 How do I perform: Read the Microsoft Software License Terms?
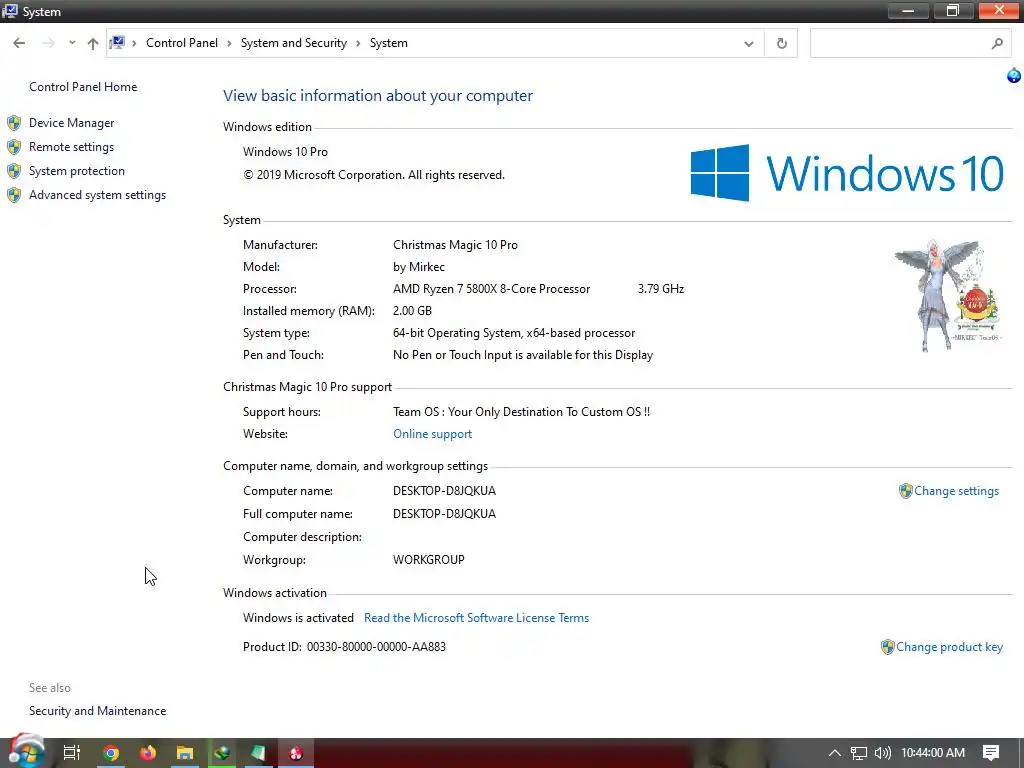click(476, 618)
